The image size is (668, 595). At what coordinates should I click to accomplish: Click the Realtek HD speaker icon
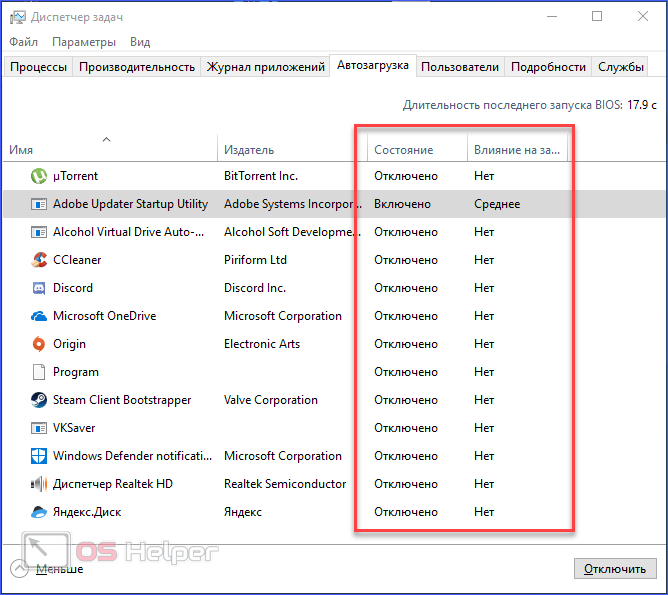(x=39, y=484)
